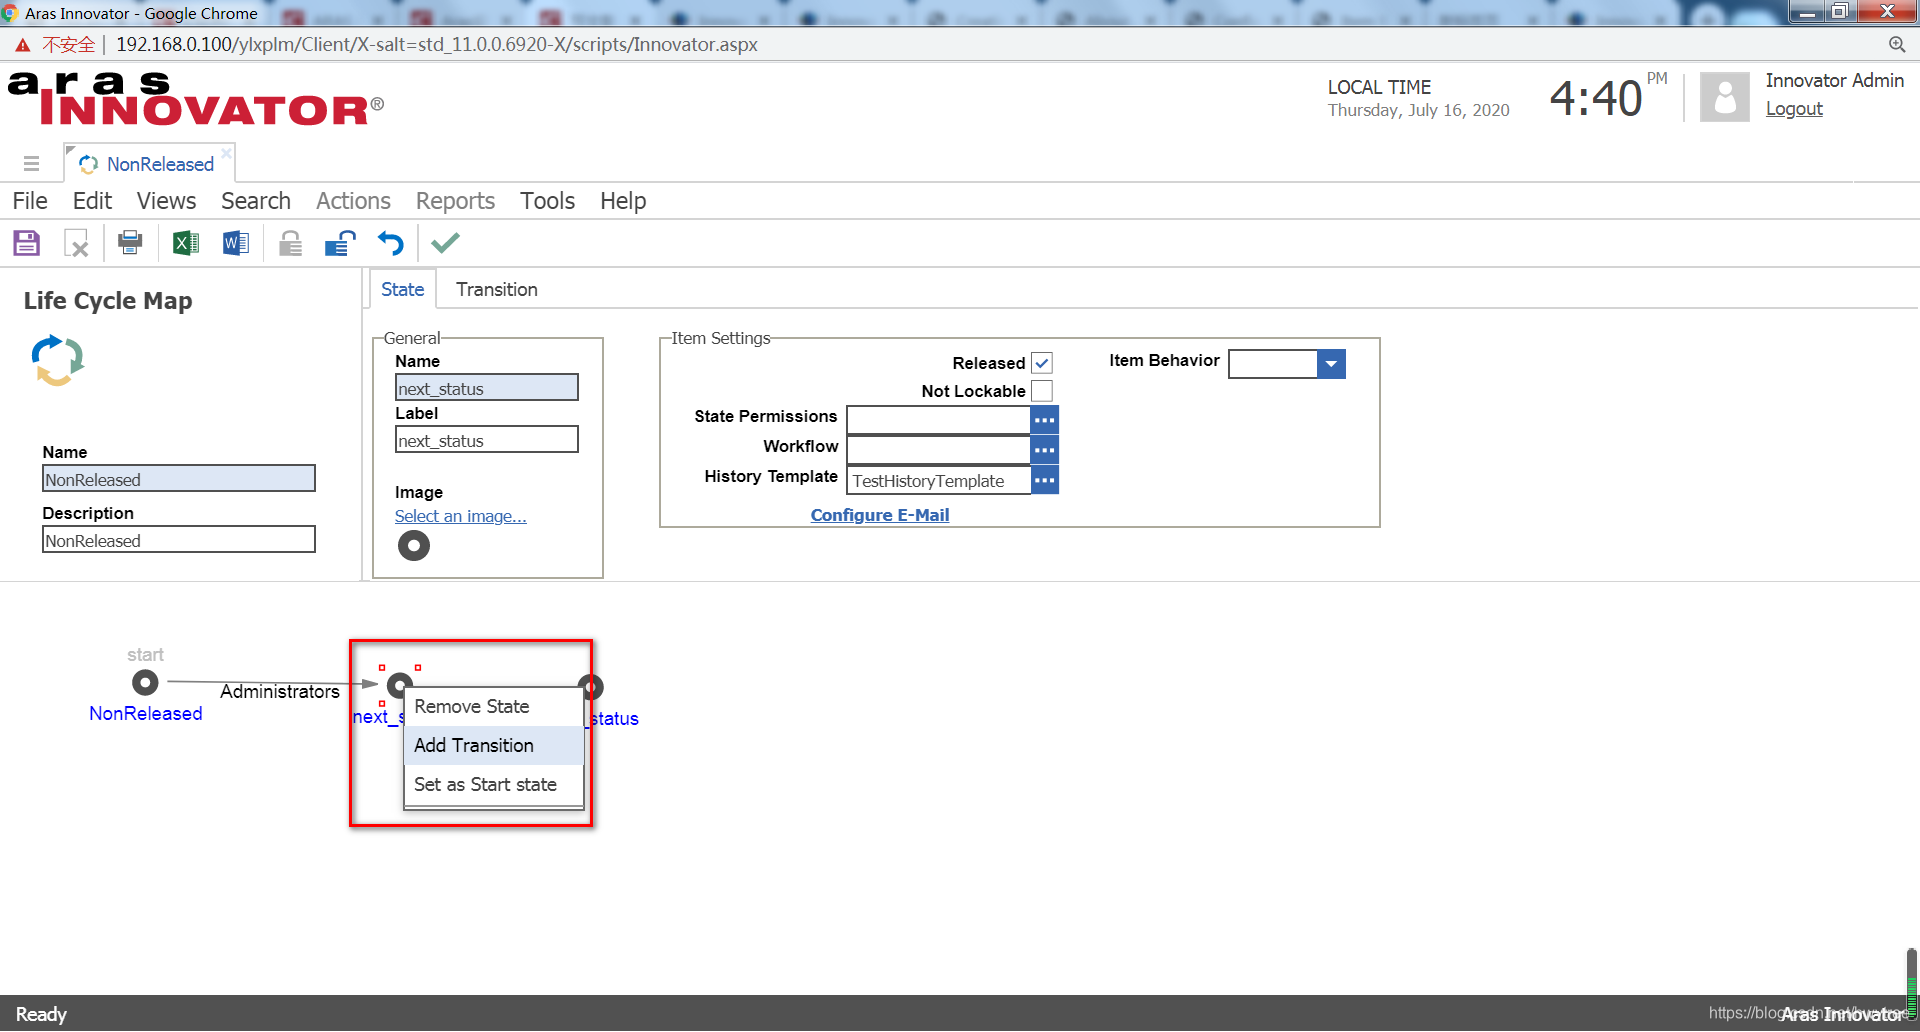Viewport: 1920px width, 1032px height.
Task: Click the Save toolbar icon
Action: point(26,243)
